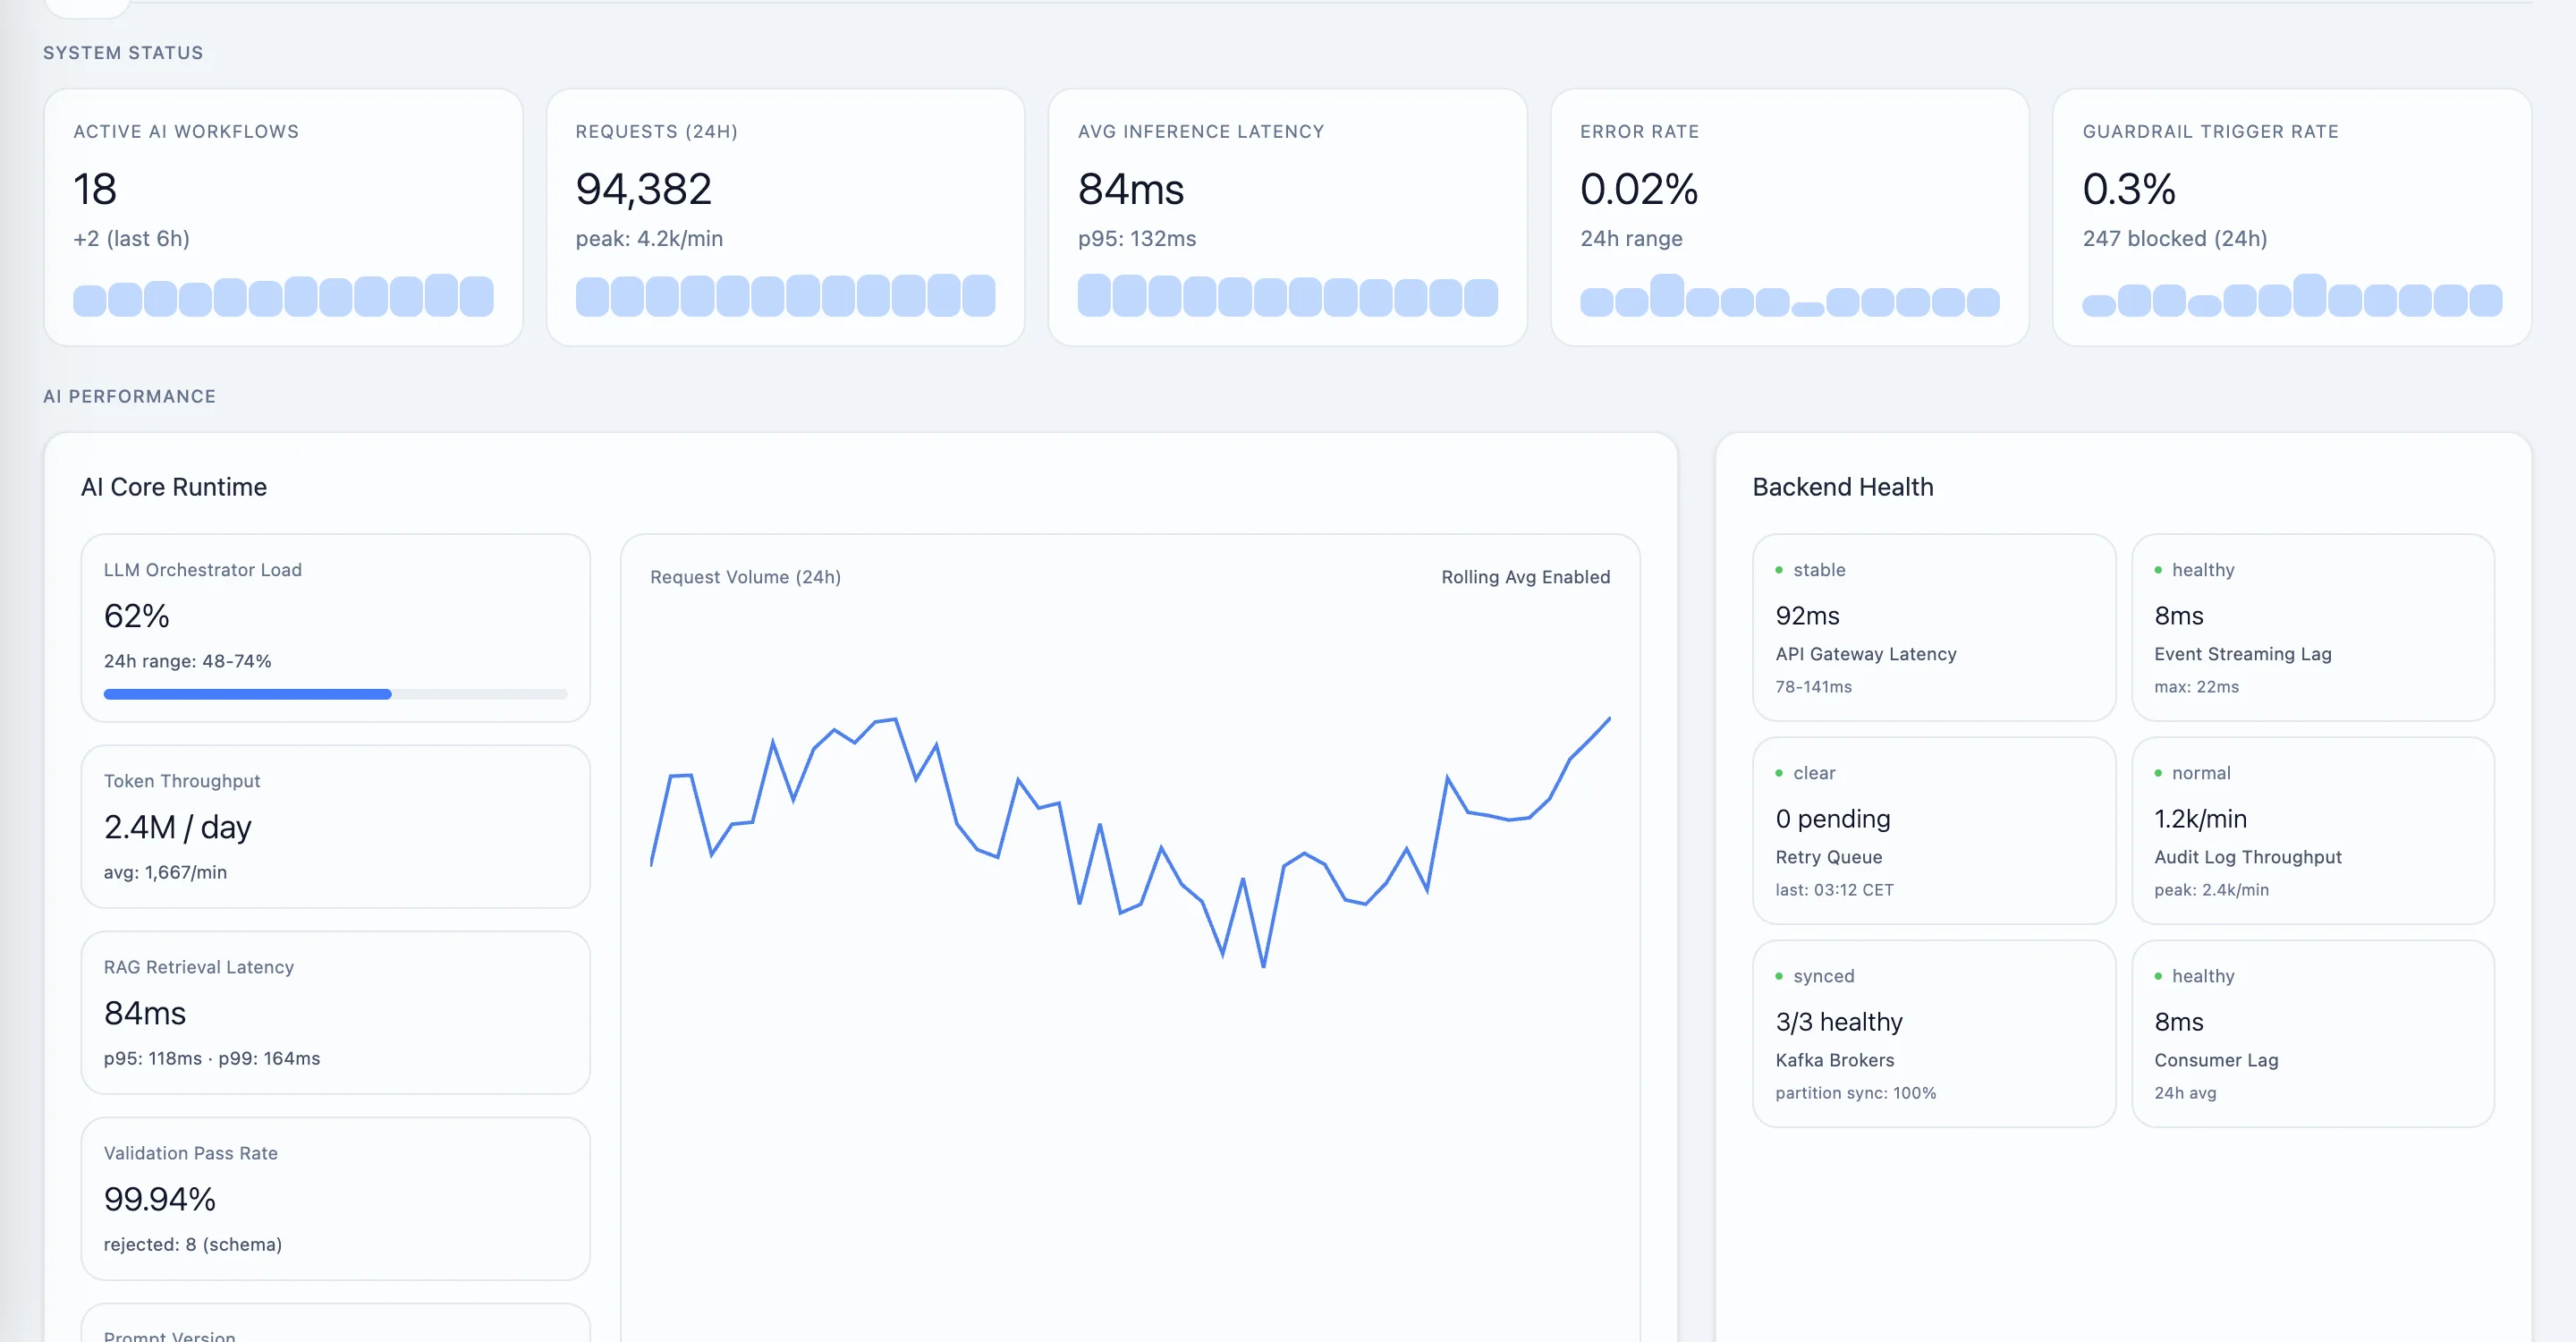Click the green stable status dot
This screenshot has height=1342, width=2576.
pos(1779,570)
